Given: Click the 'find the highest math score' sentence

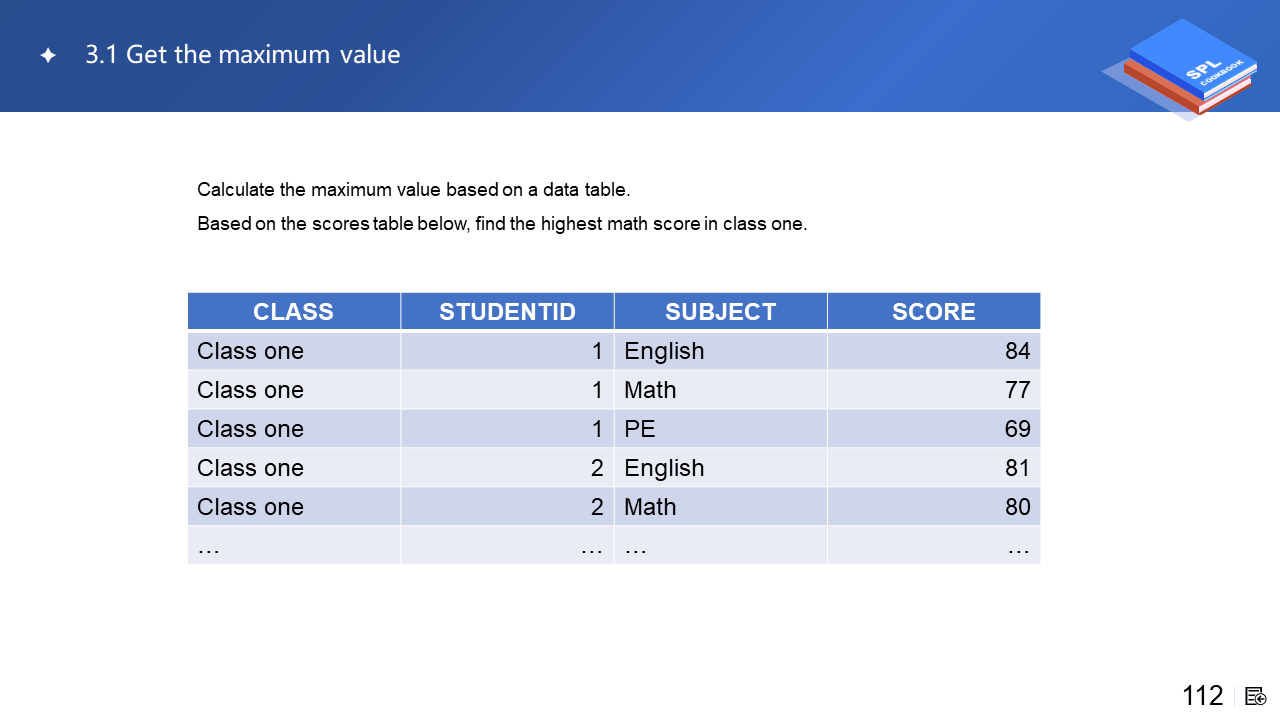Looking at the screenshot, I should pyautogui.click(x=501, y=224).
